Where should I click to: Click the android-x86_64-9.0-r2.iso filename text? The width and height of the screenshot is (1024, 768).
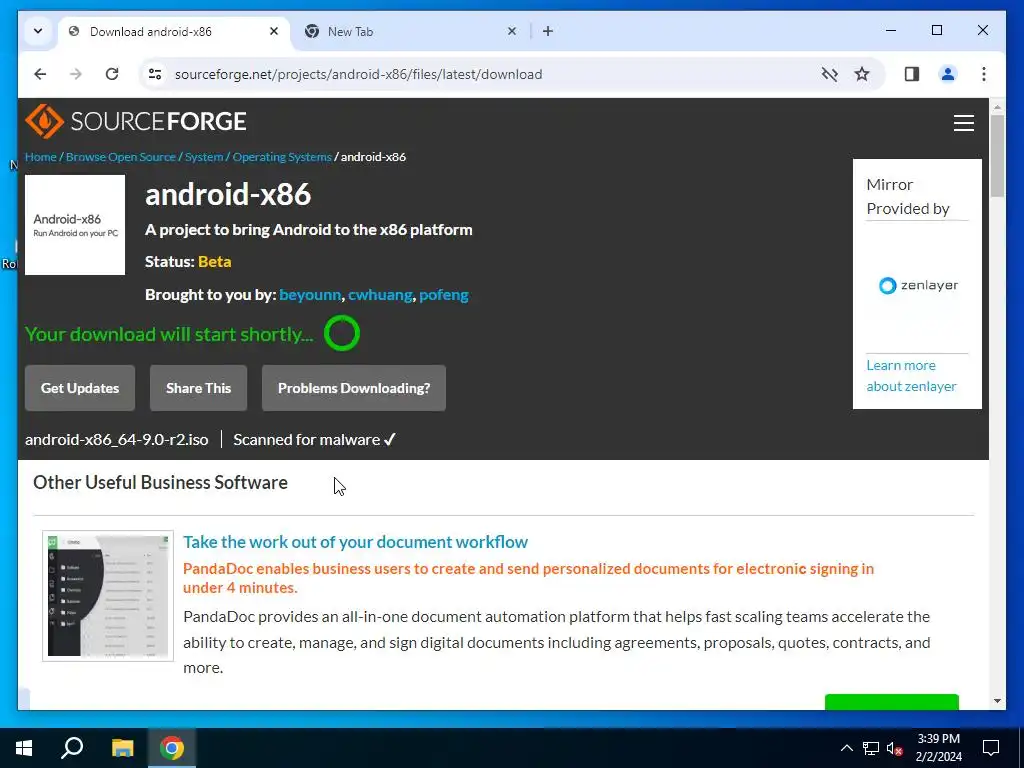point(116,440)
